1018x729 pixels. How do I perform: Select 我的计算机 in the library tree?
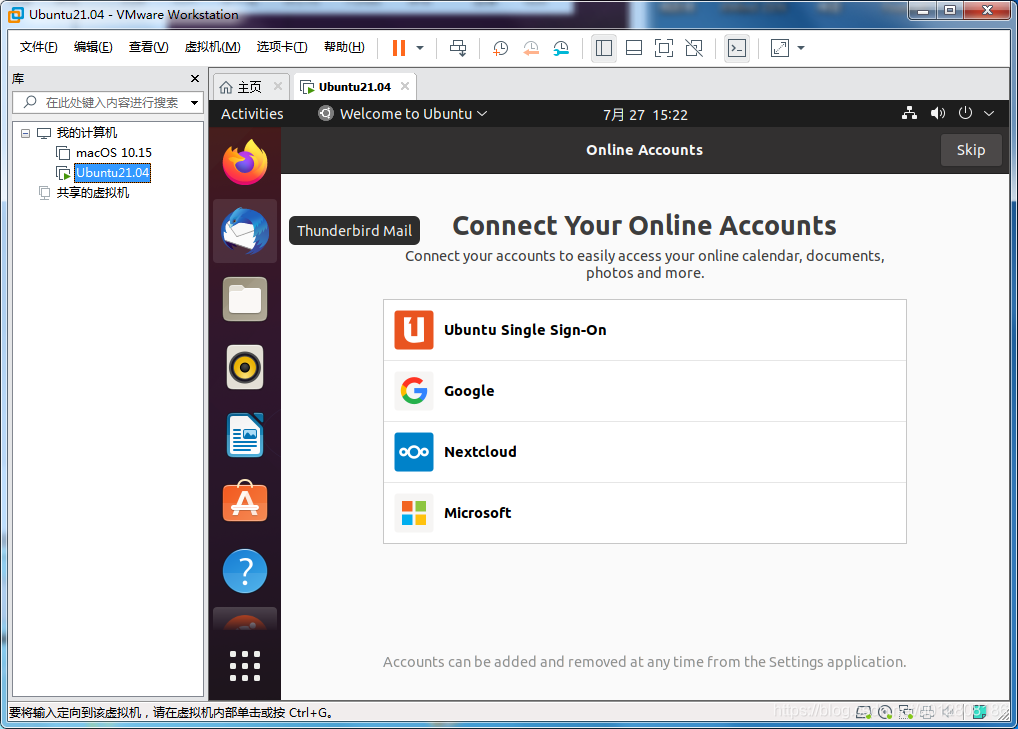pos(86,132)
